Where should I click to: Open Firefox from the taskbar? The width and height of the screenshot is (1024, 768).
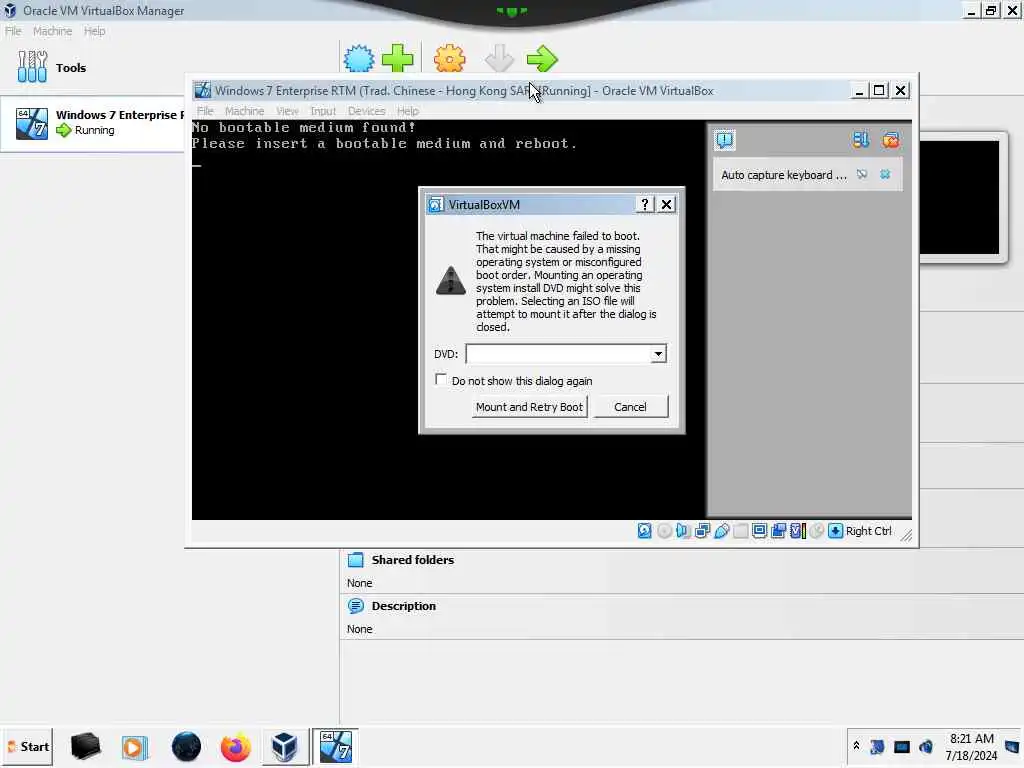235,746
